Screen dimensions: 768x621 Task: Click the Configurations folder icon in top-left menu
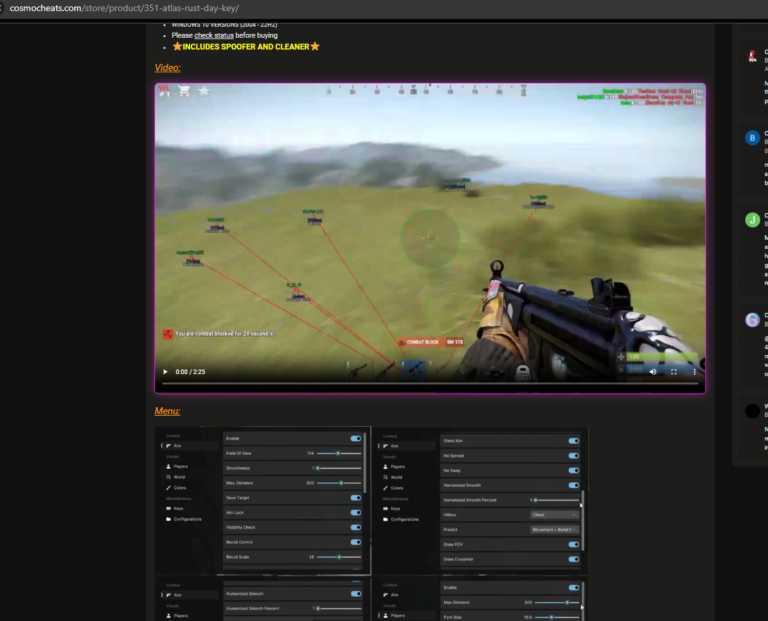tap(169, 519)
